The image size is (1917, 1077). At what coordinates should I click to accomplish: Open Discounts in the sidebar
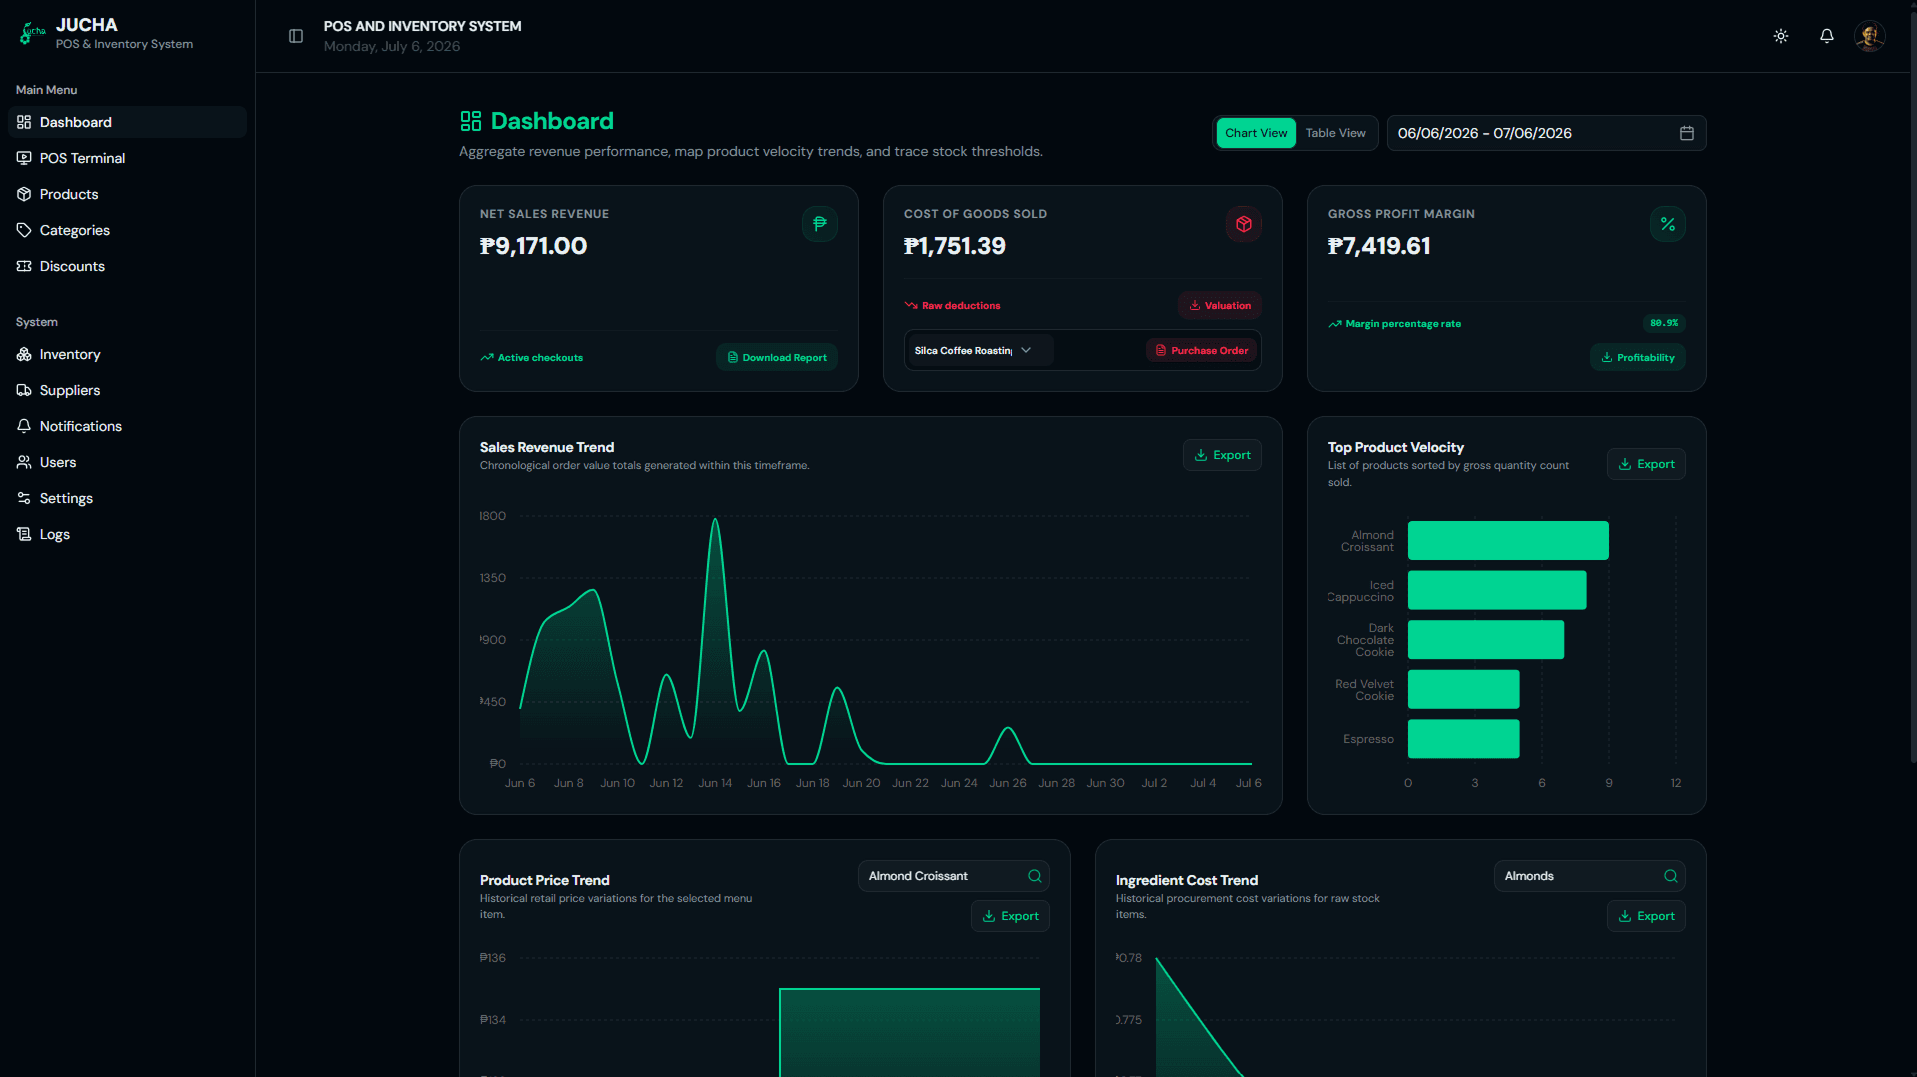pyautogui.click(x=127, y=266)
